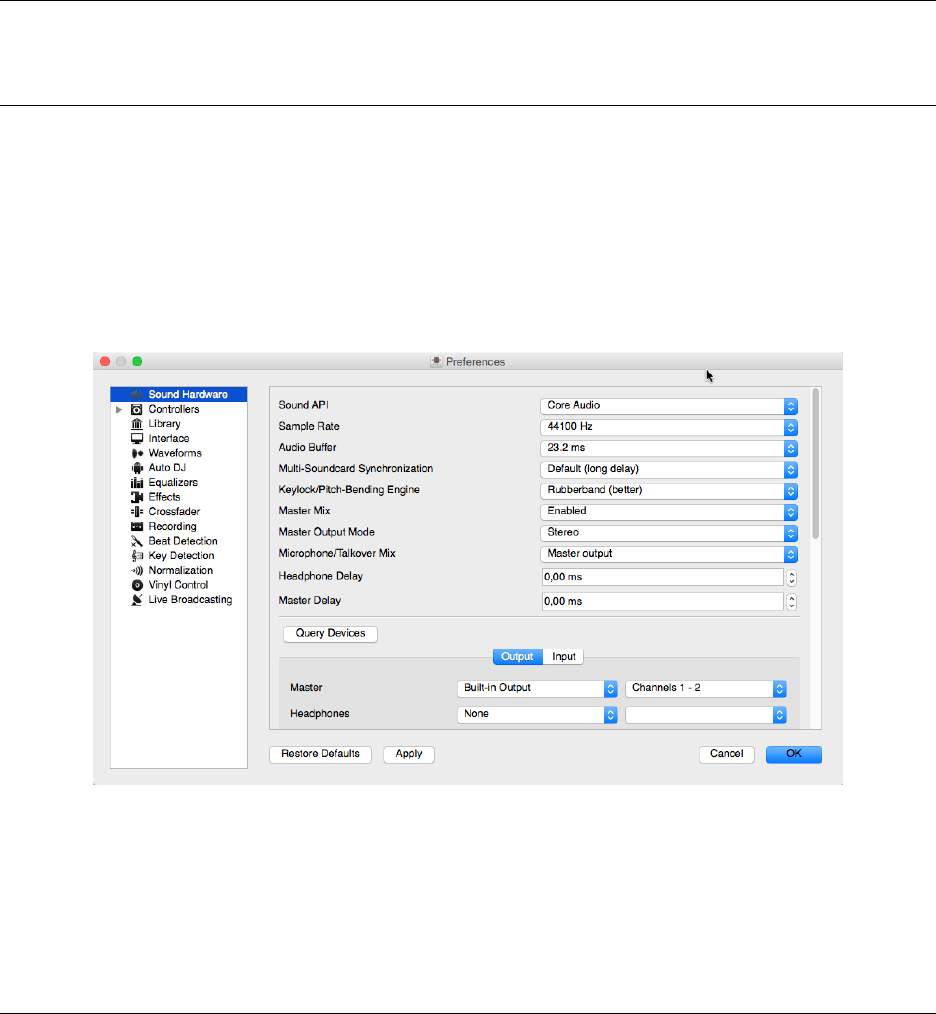Screen dimensions: 936x1014
Task: Open Key Detection preferences page
Action: (181, 556)
